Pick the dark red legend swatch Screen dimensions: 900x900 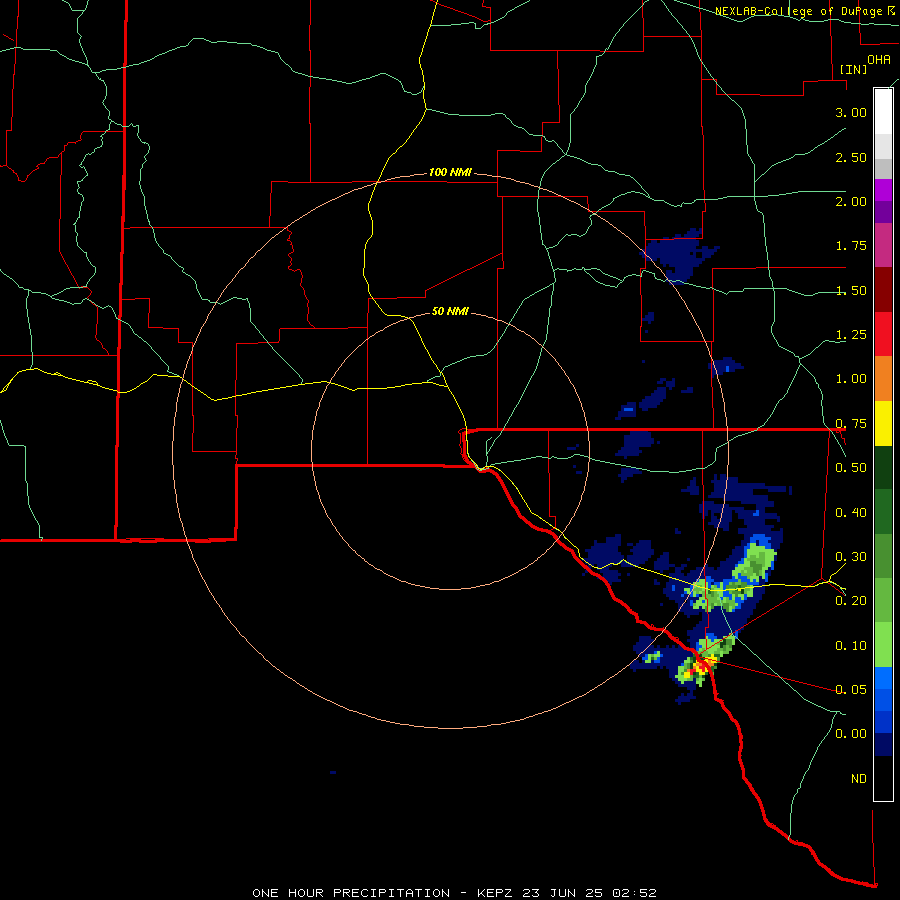tap(883, 290)
